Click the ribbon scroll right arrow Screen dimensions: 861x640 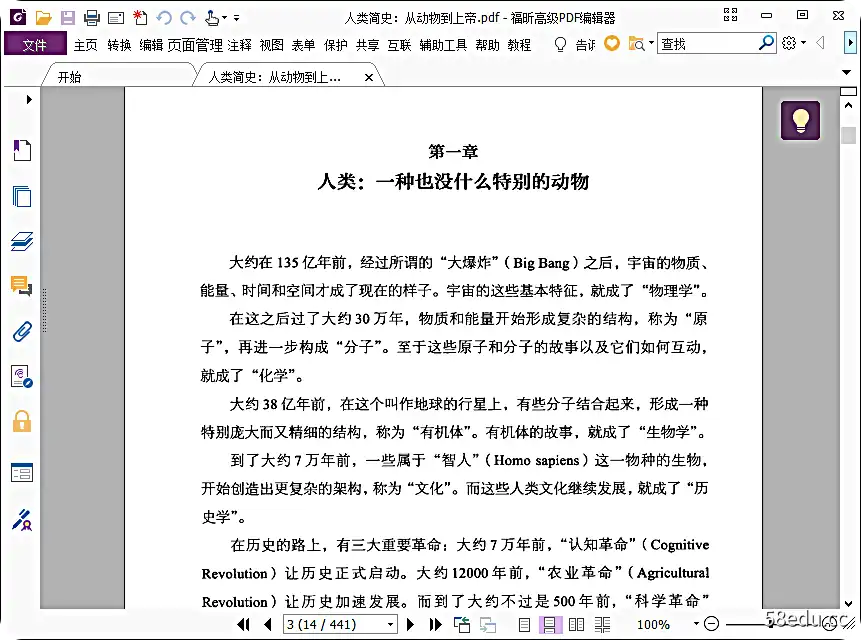click(x=850, y=42)
